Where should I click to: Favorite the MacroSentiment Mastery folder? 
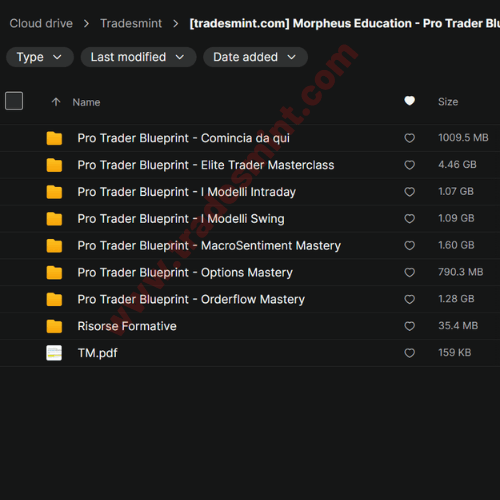[410, 245]
